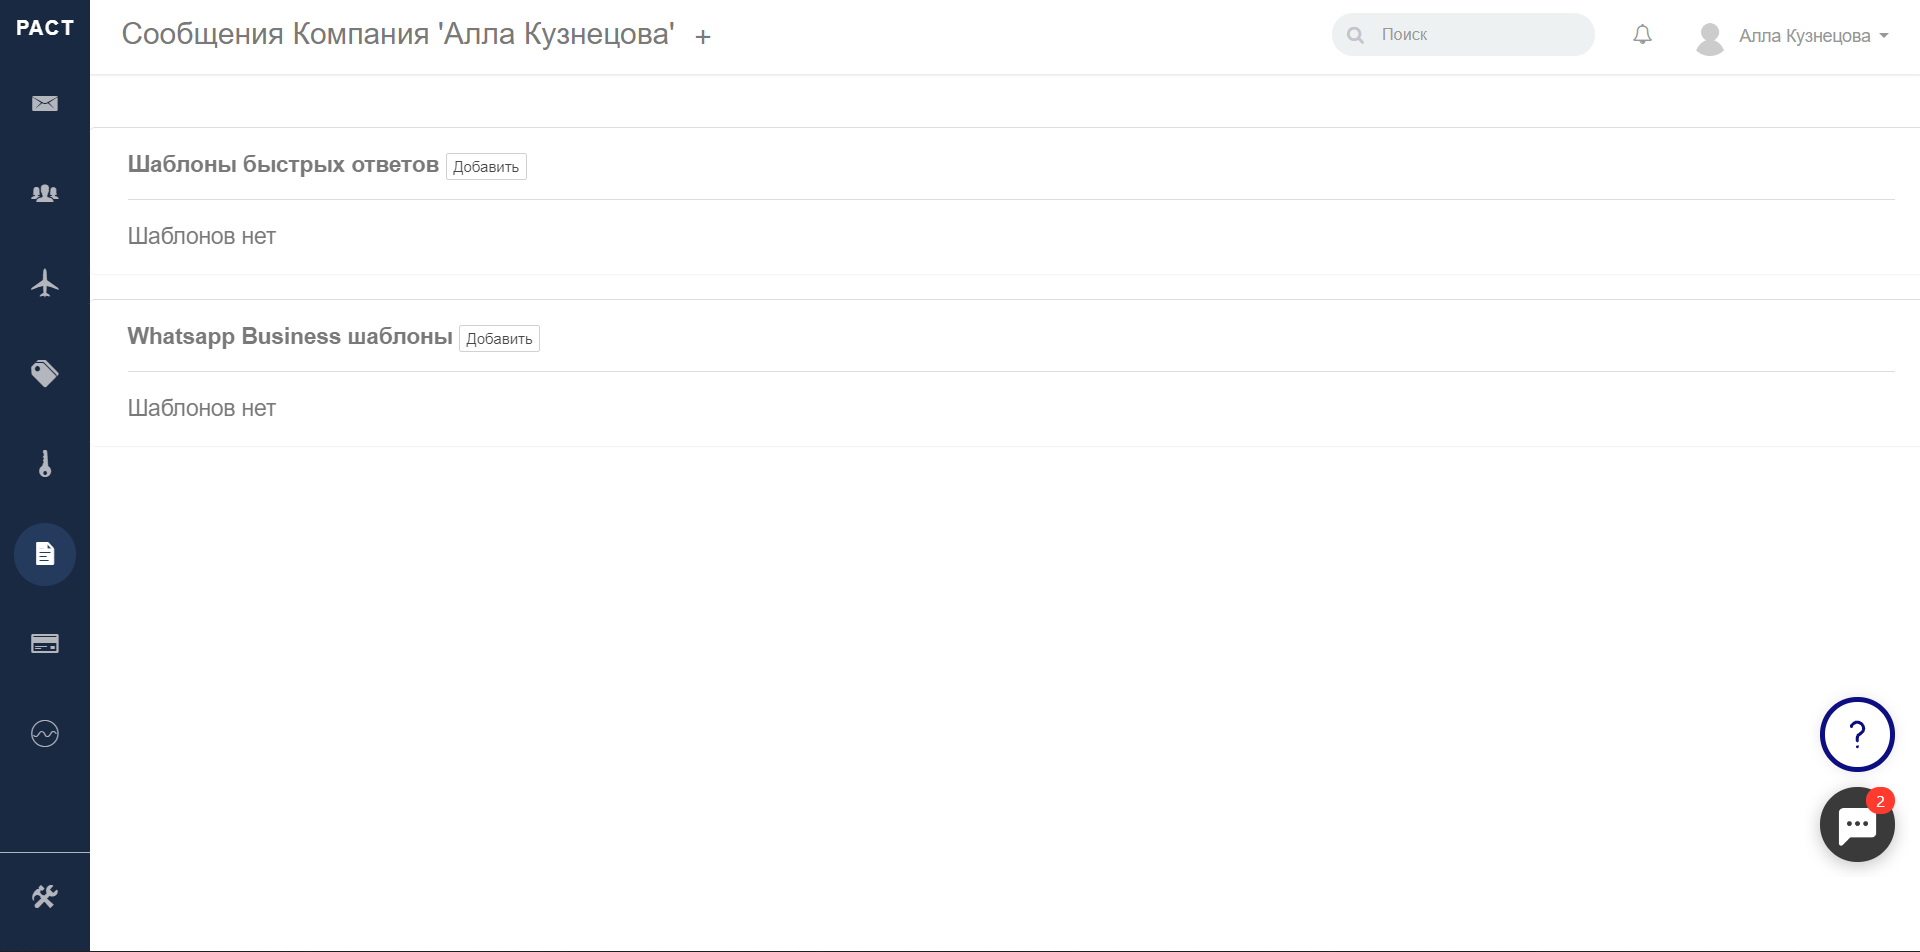
Task: Open the chat widget with 2 unread
Action: 1857,825
